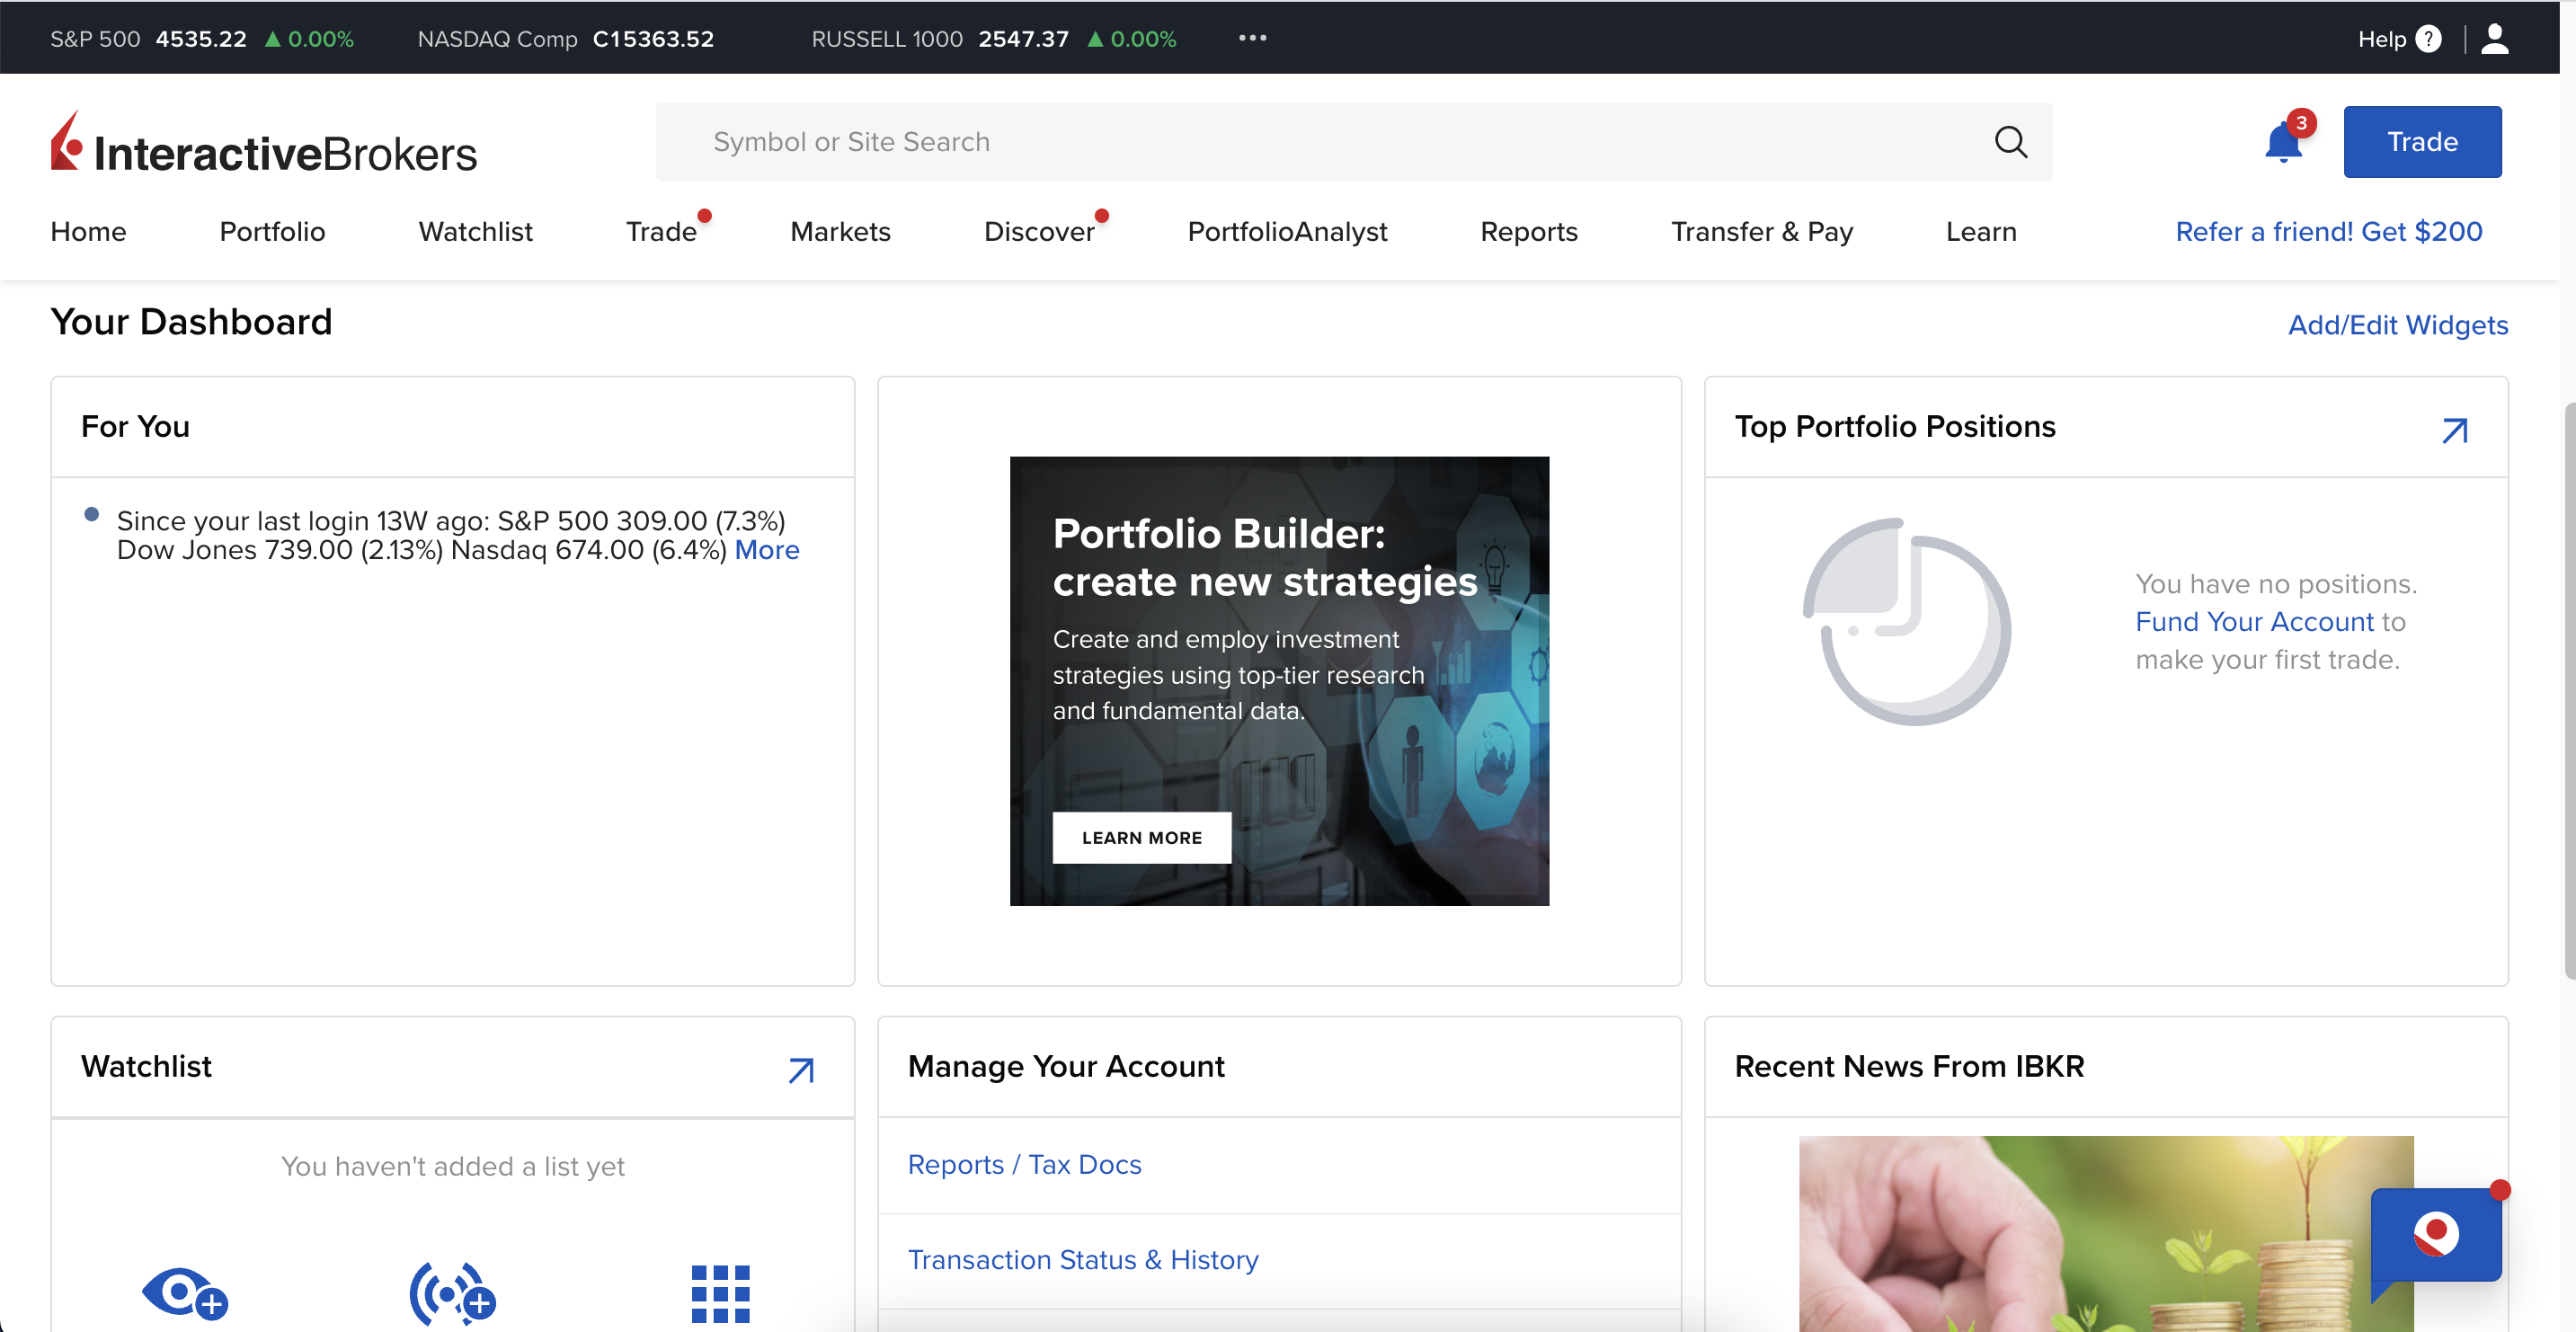Click the Recent News coins image
Image resolution: width=2576 pixels, height=1332 pixels.
pos(2105,1234)
